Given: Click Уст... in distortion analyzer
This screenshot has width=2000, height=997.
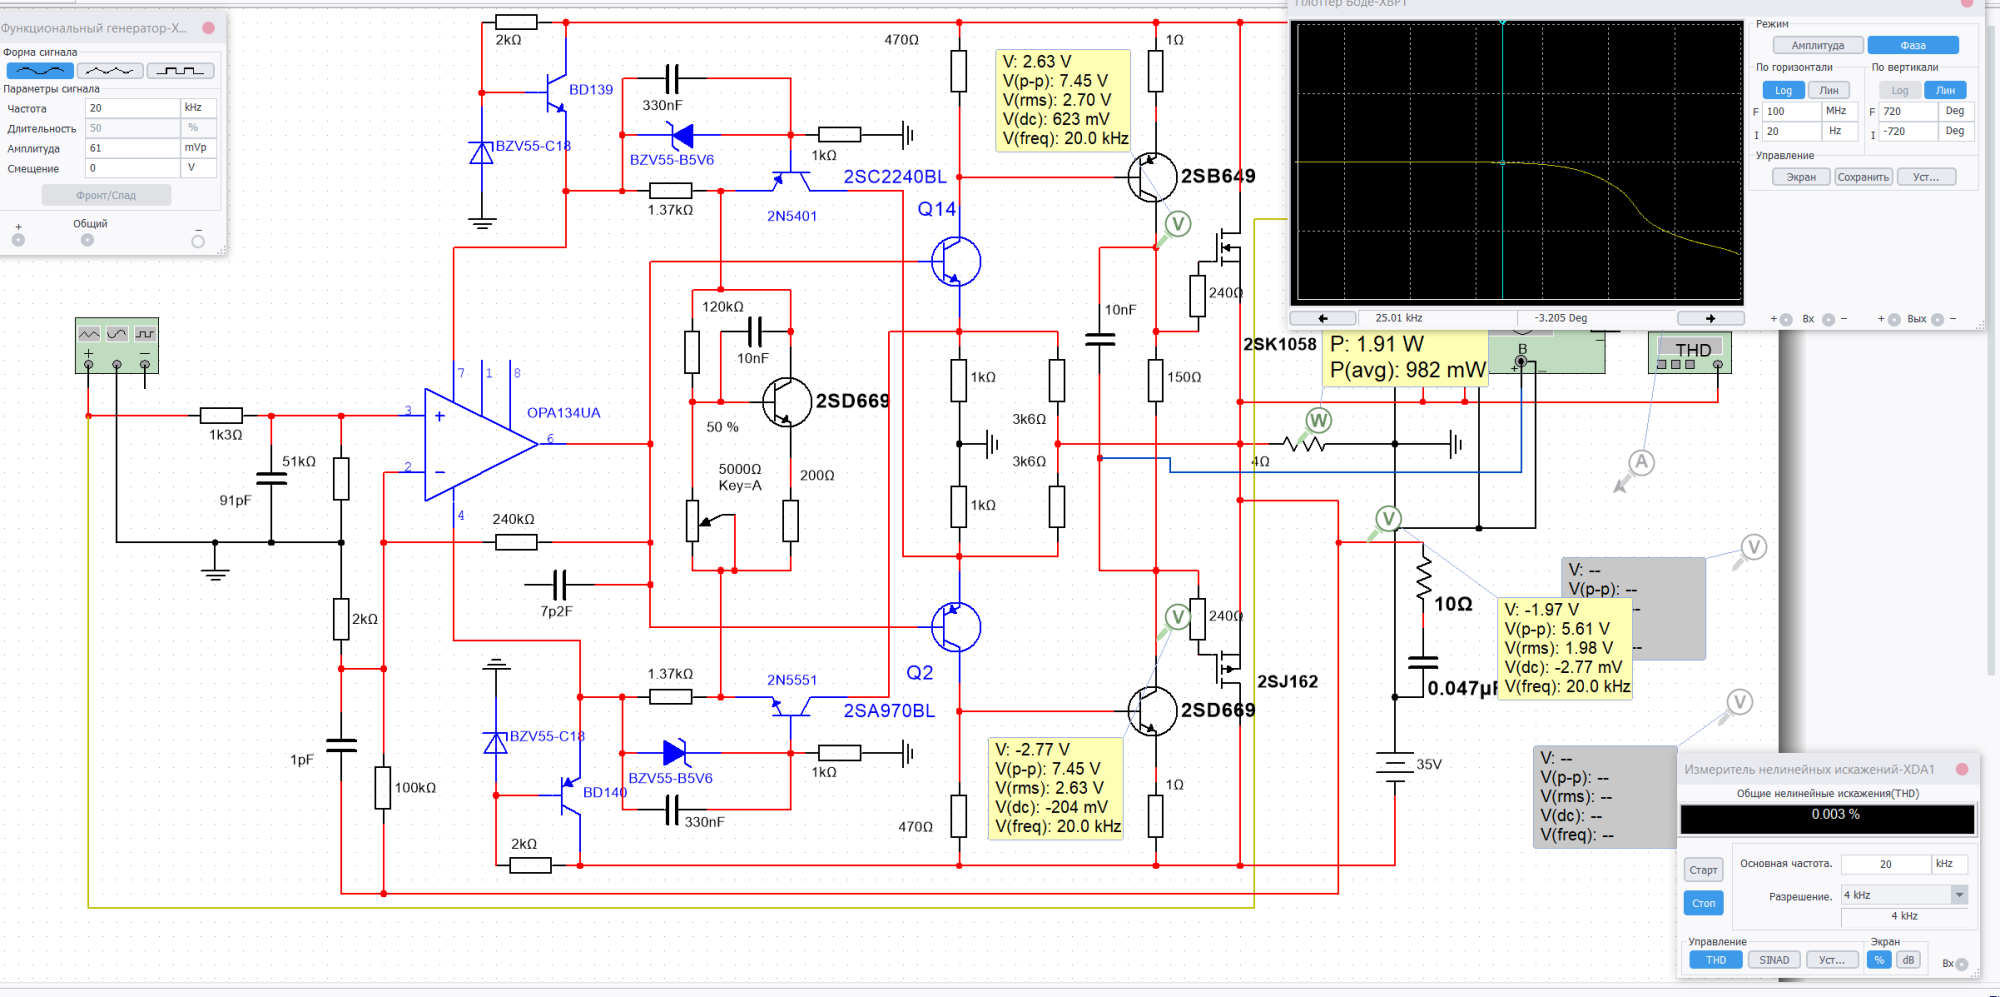Looking at the screenshot, I should (1832, 960).
